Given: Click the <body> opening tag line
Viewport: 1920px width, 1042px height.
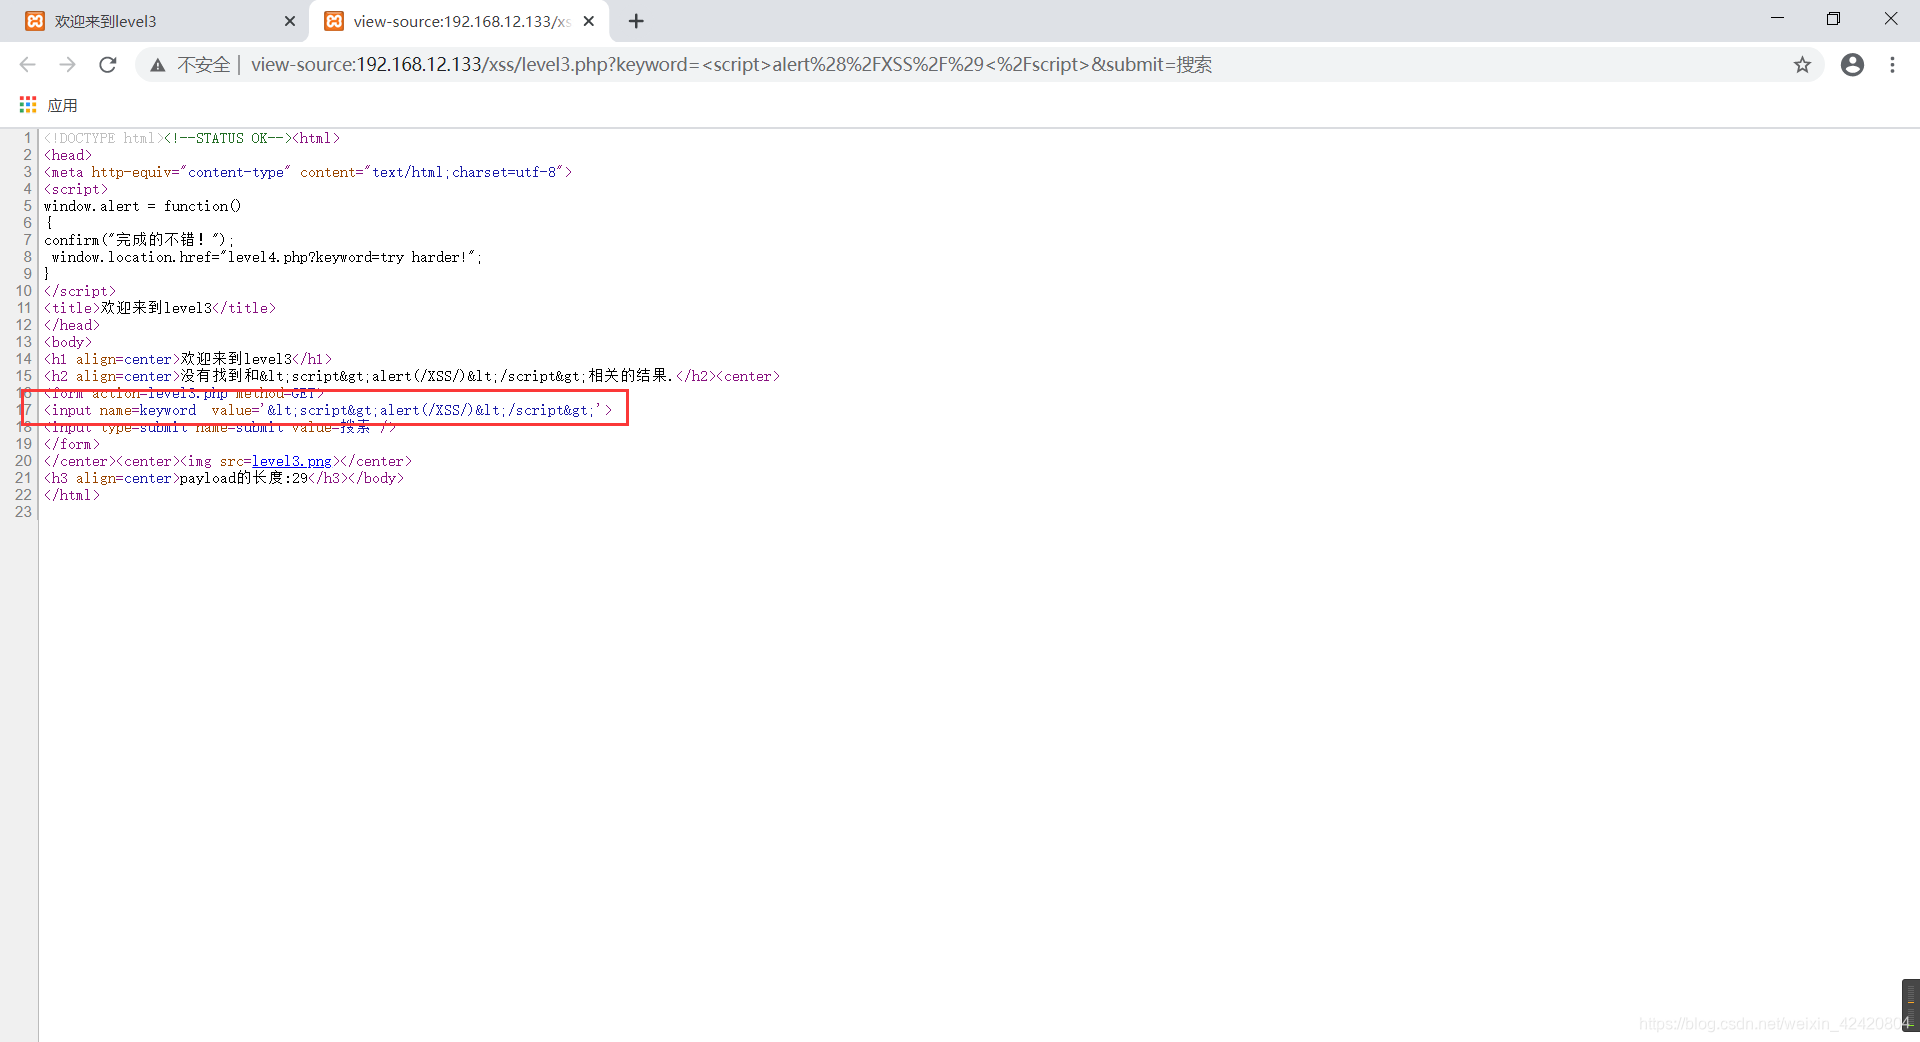Looking at the screenshot, I should pyautogui.click(x=68, y=342).
